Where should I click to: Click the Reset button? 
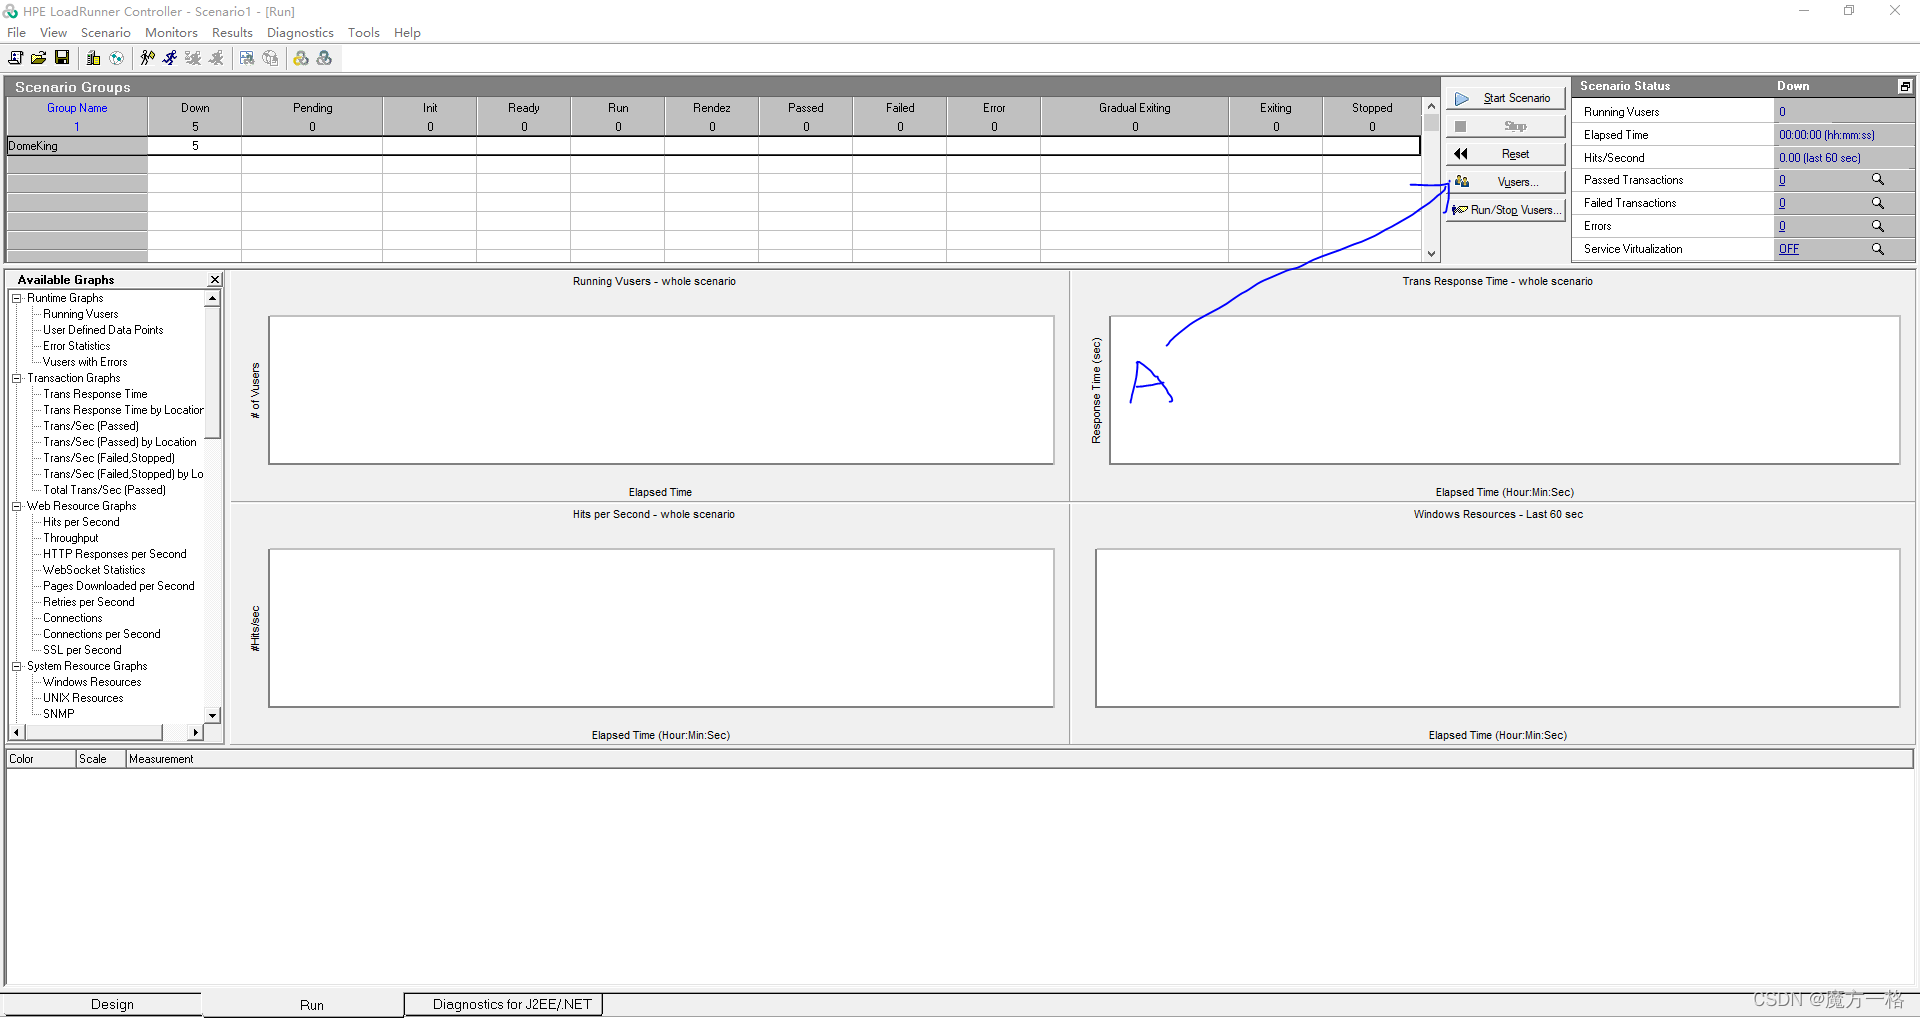click(1505, 154)
